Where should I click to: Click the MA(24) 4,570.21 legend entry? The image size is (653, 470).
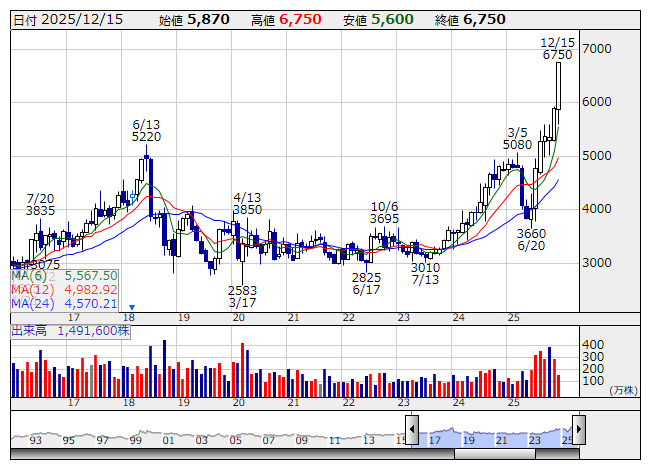point(65,304)
